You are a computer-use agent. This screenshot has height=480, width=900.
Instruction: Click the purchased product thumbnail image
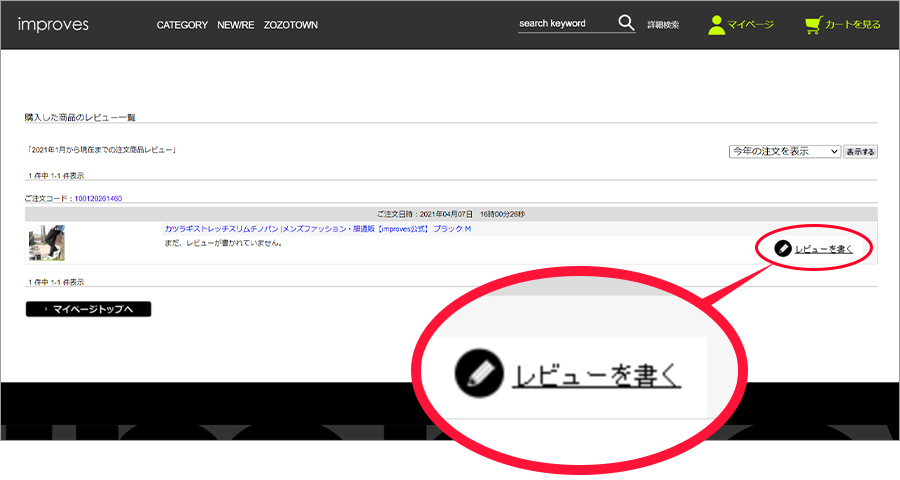(47, 243)
